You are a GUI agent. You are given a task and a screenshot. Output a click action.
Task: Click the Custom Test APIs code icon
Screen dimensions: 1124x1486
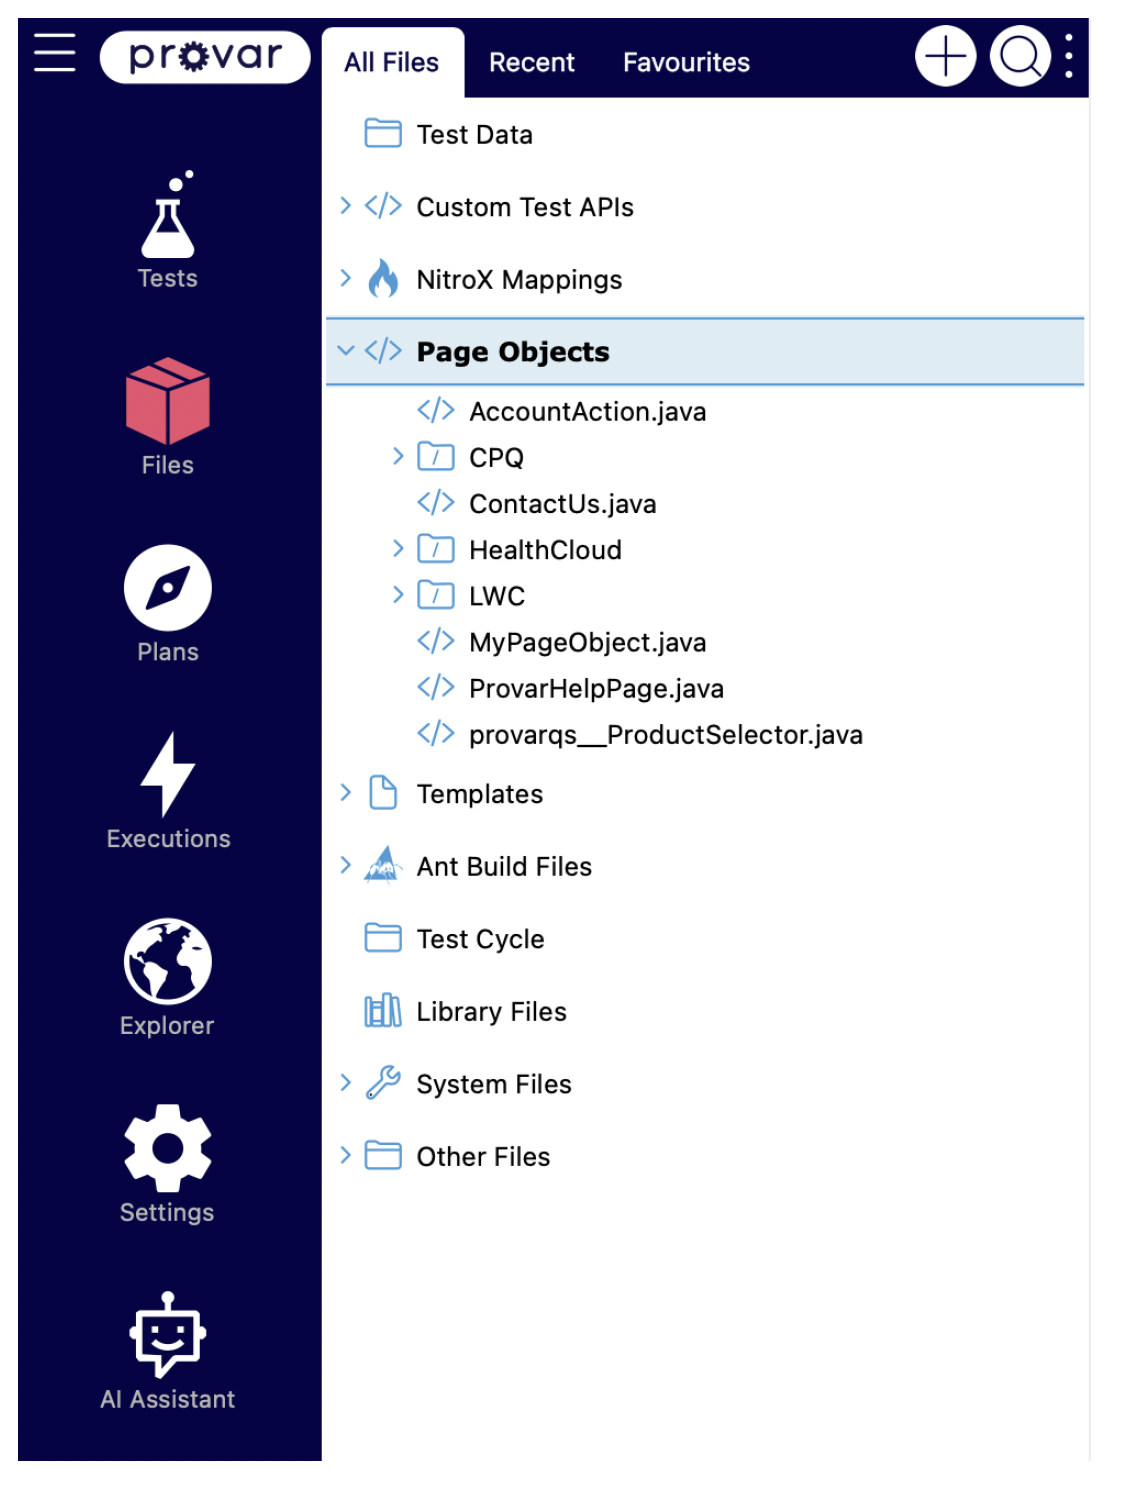(383, 206)
